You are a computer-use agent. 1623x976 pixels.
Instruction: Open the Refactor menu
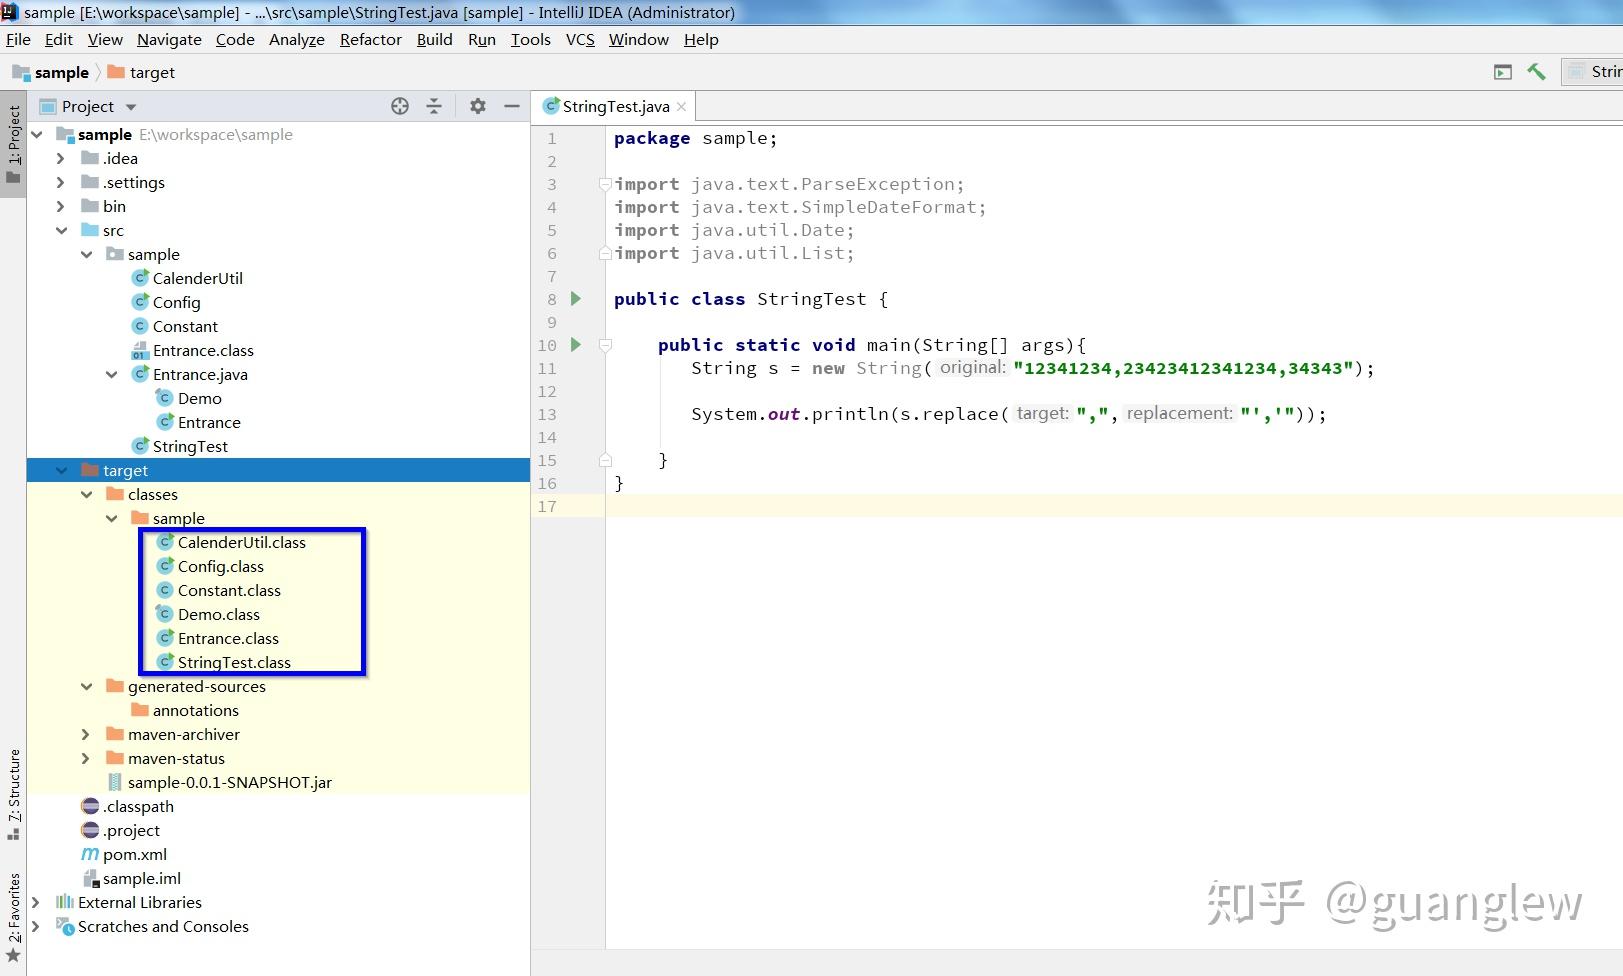point(370,39)
